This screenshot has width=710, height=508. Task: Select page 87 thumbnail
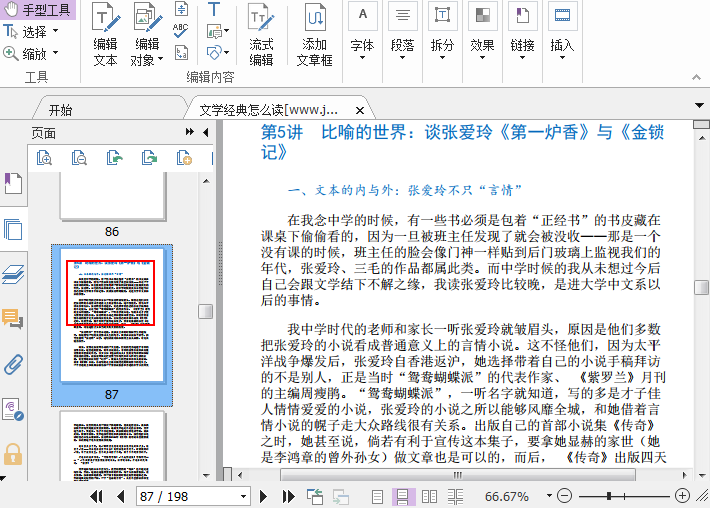(112, 315)
